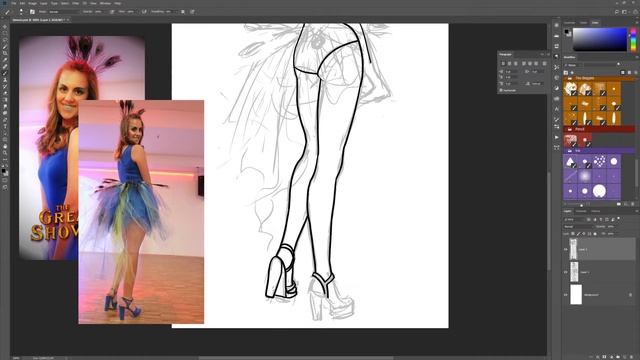Screen dimensions: 640x360
Task: Switch to the Channels tab
Action: pyautogui.click(x=581, y=211)
